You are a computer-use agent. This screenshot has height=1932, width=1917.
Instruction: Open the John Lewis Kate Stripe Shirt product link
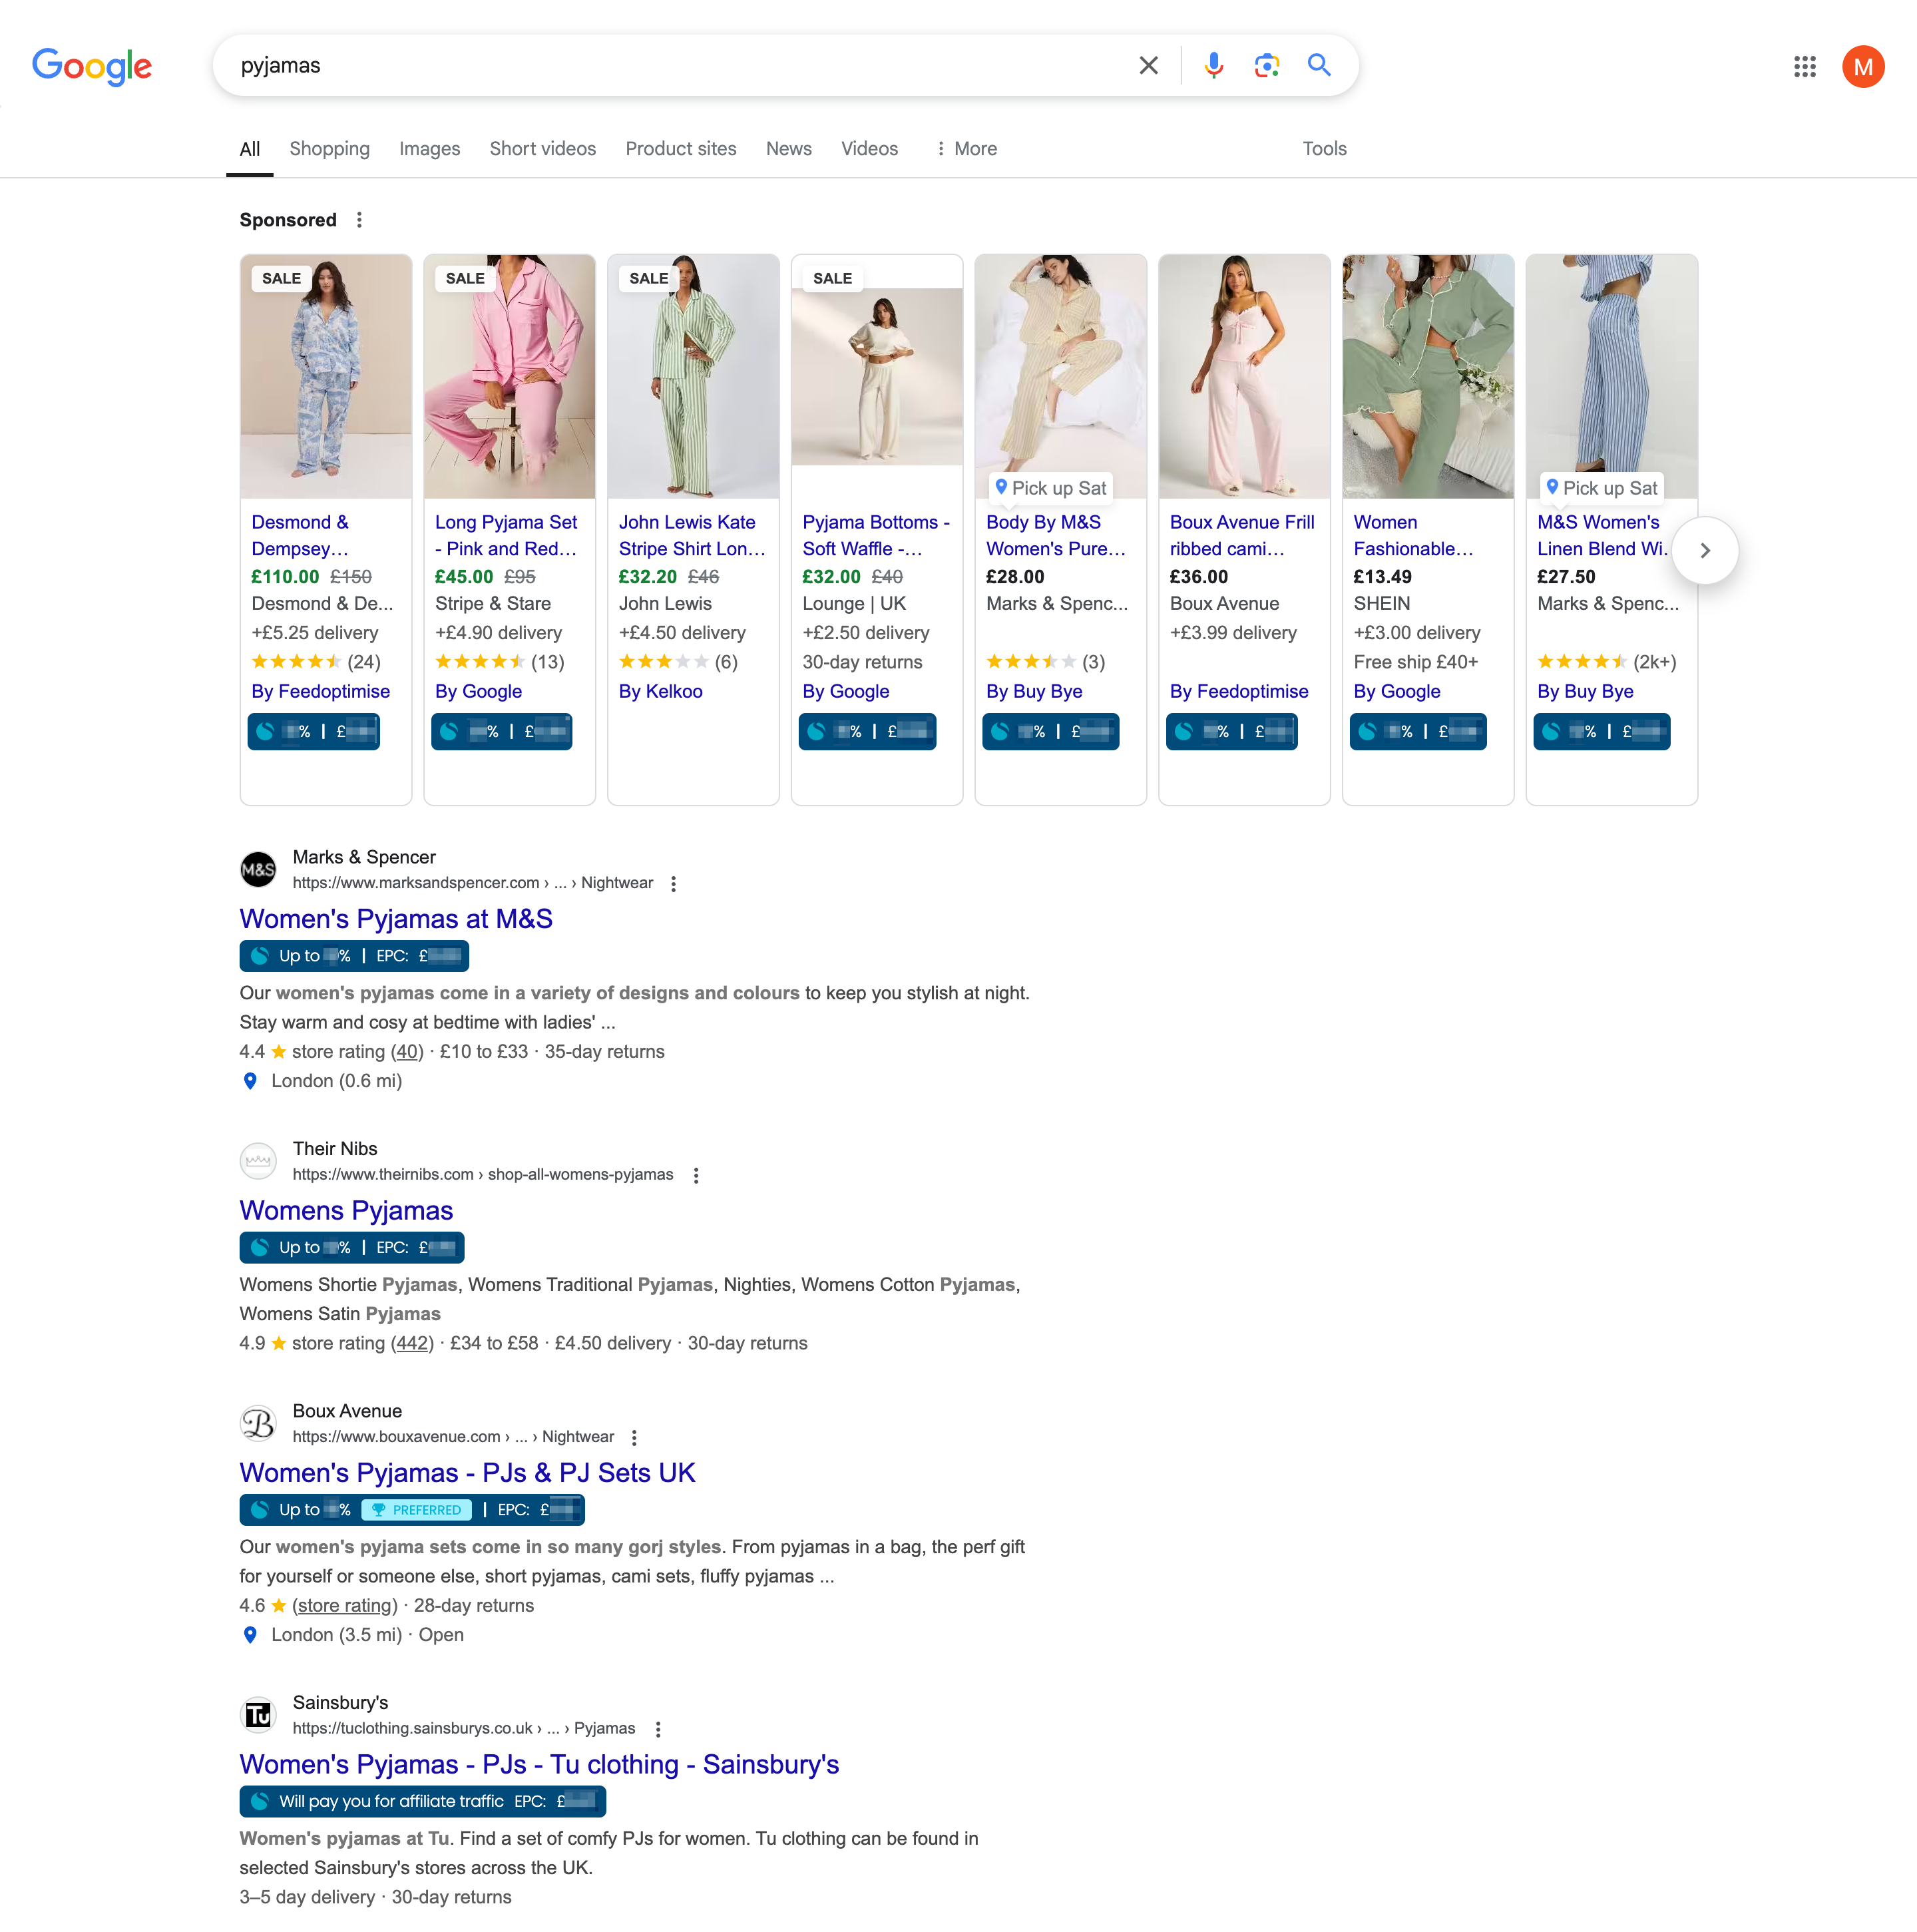692,536
